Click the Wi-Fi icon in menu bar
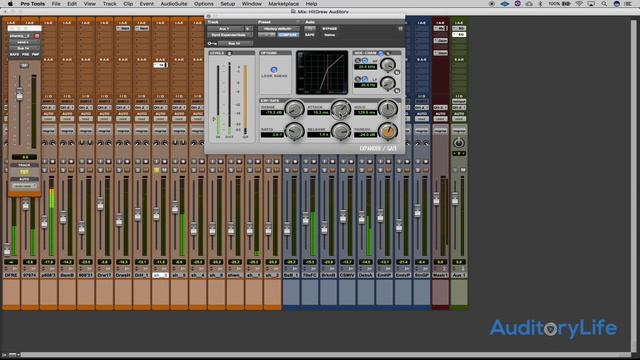 coord(579,4)
